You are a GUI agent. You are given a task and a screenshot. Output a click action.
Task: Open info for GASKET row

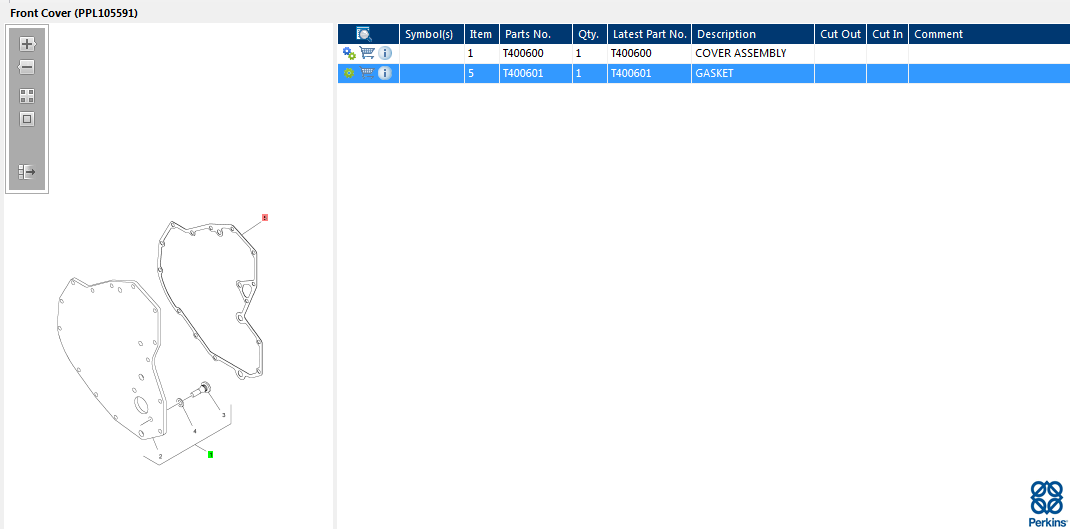385,73
